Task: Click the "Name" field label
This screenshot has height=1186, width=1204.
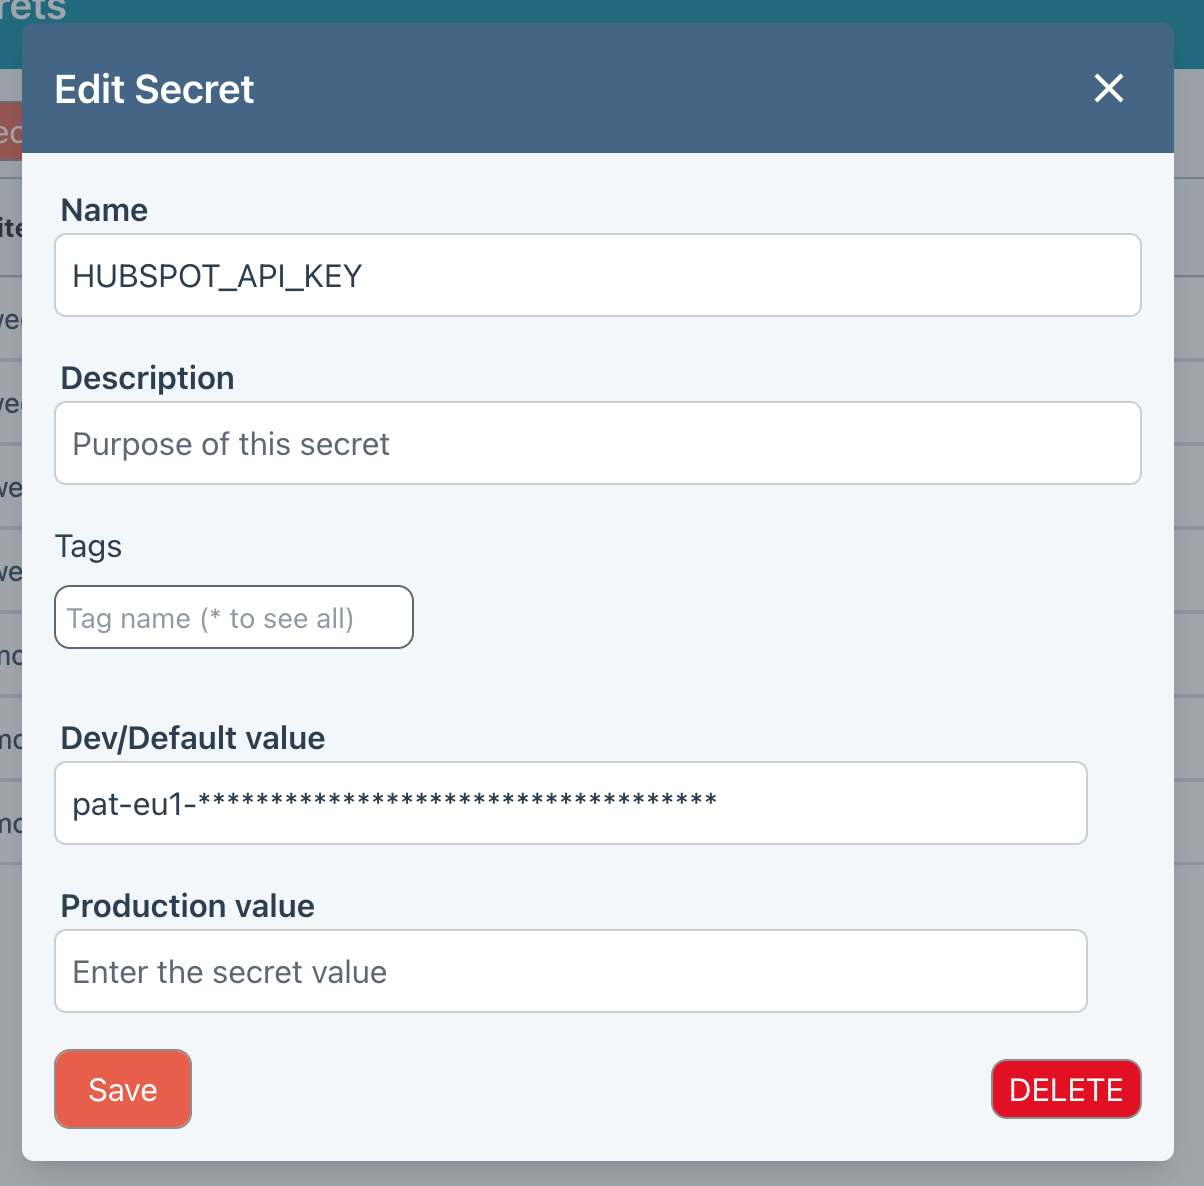Action: point(104,210)
